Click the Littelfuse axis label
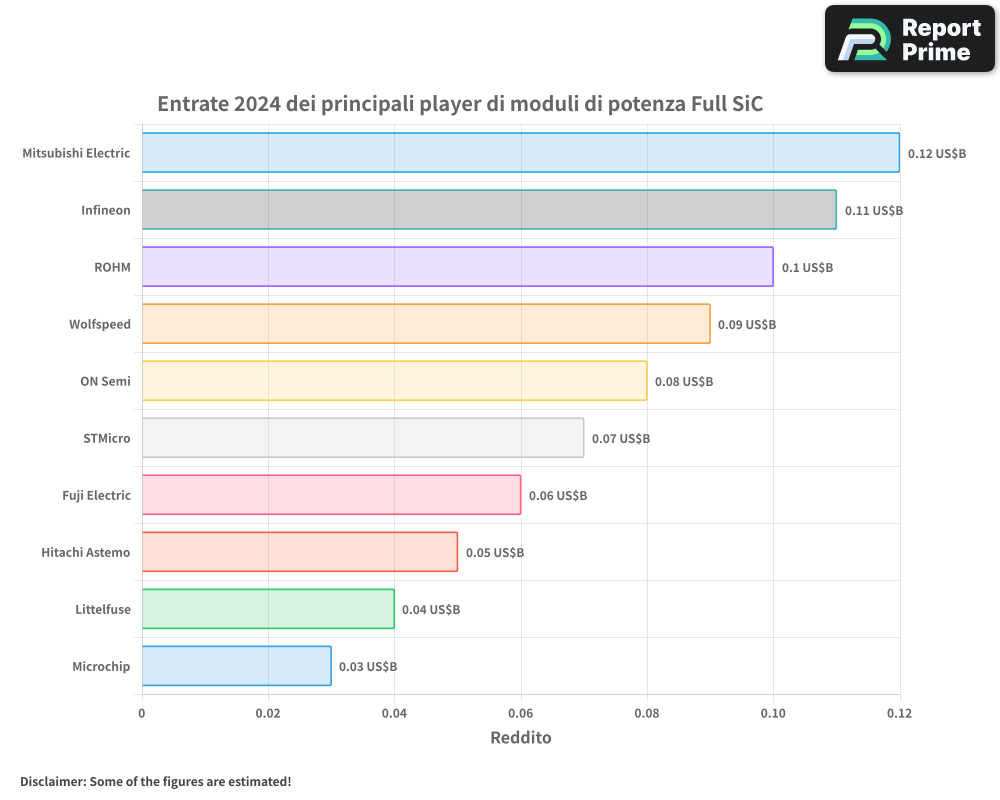Viewport: 1000px width, 800px height. pos(103,610)
